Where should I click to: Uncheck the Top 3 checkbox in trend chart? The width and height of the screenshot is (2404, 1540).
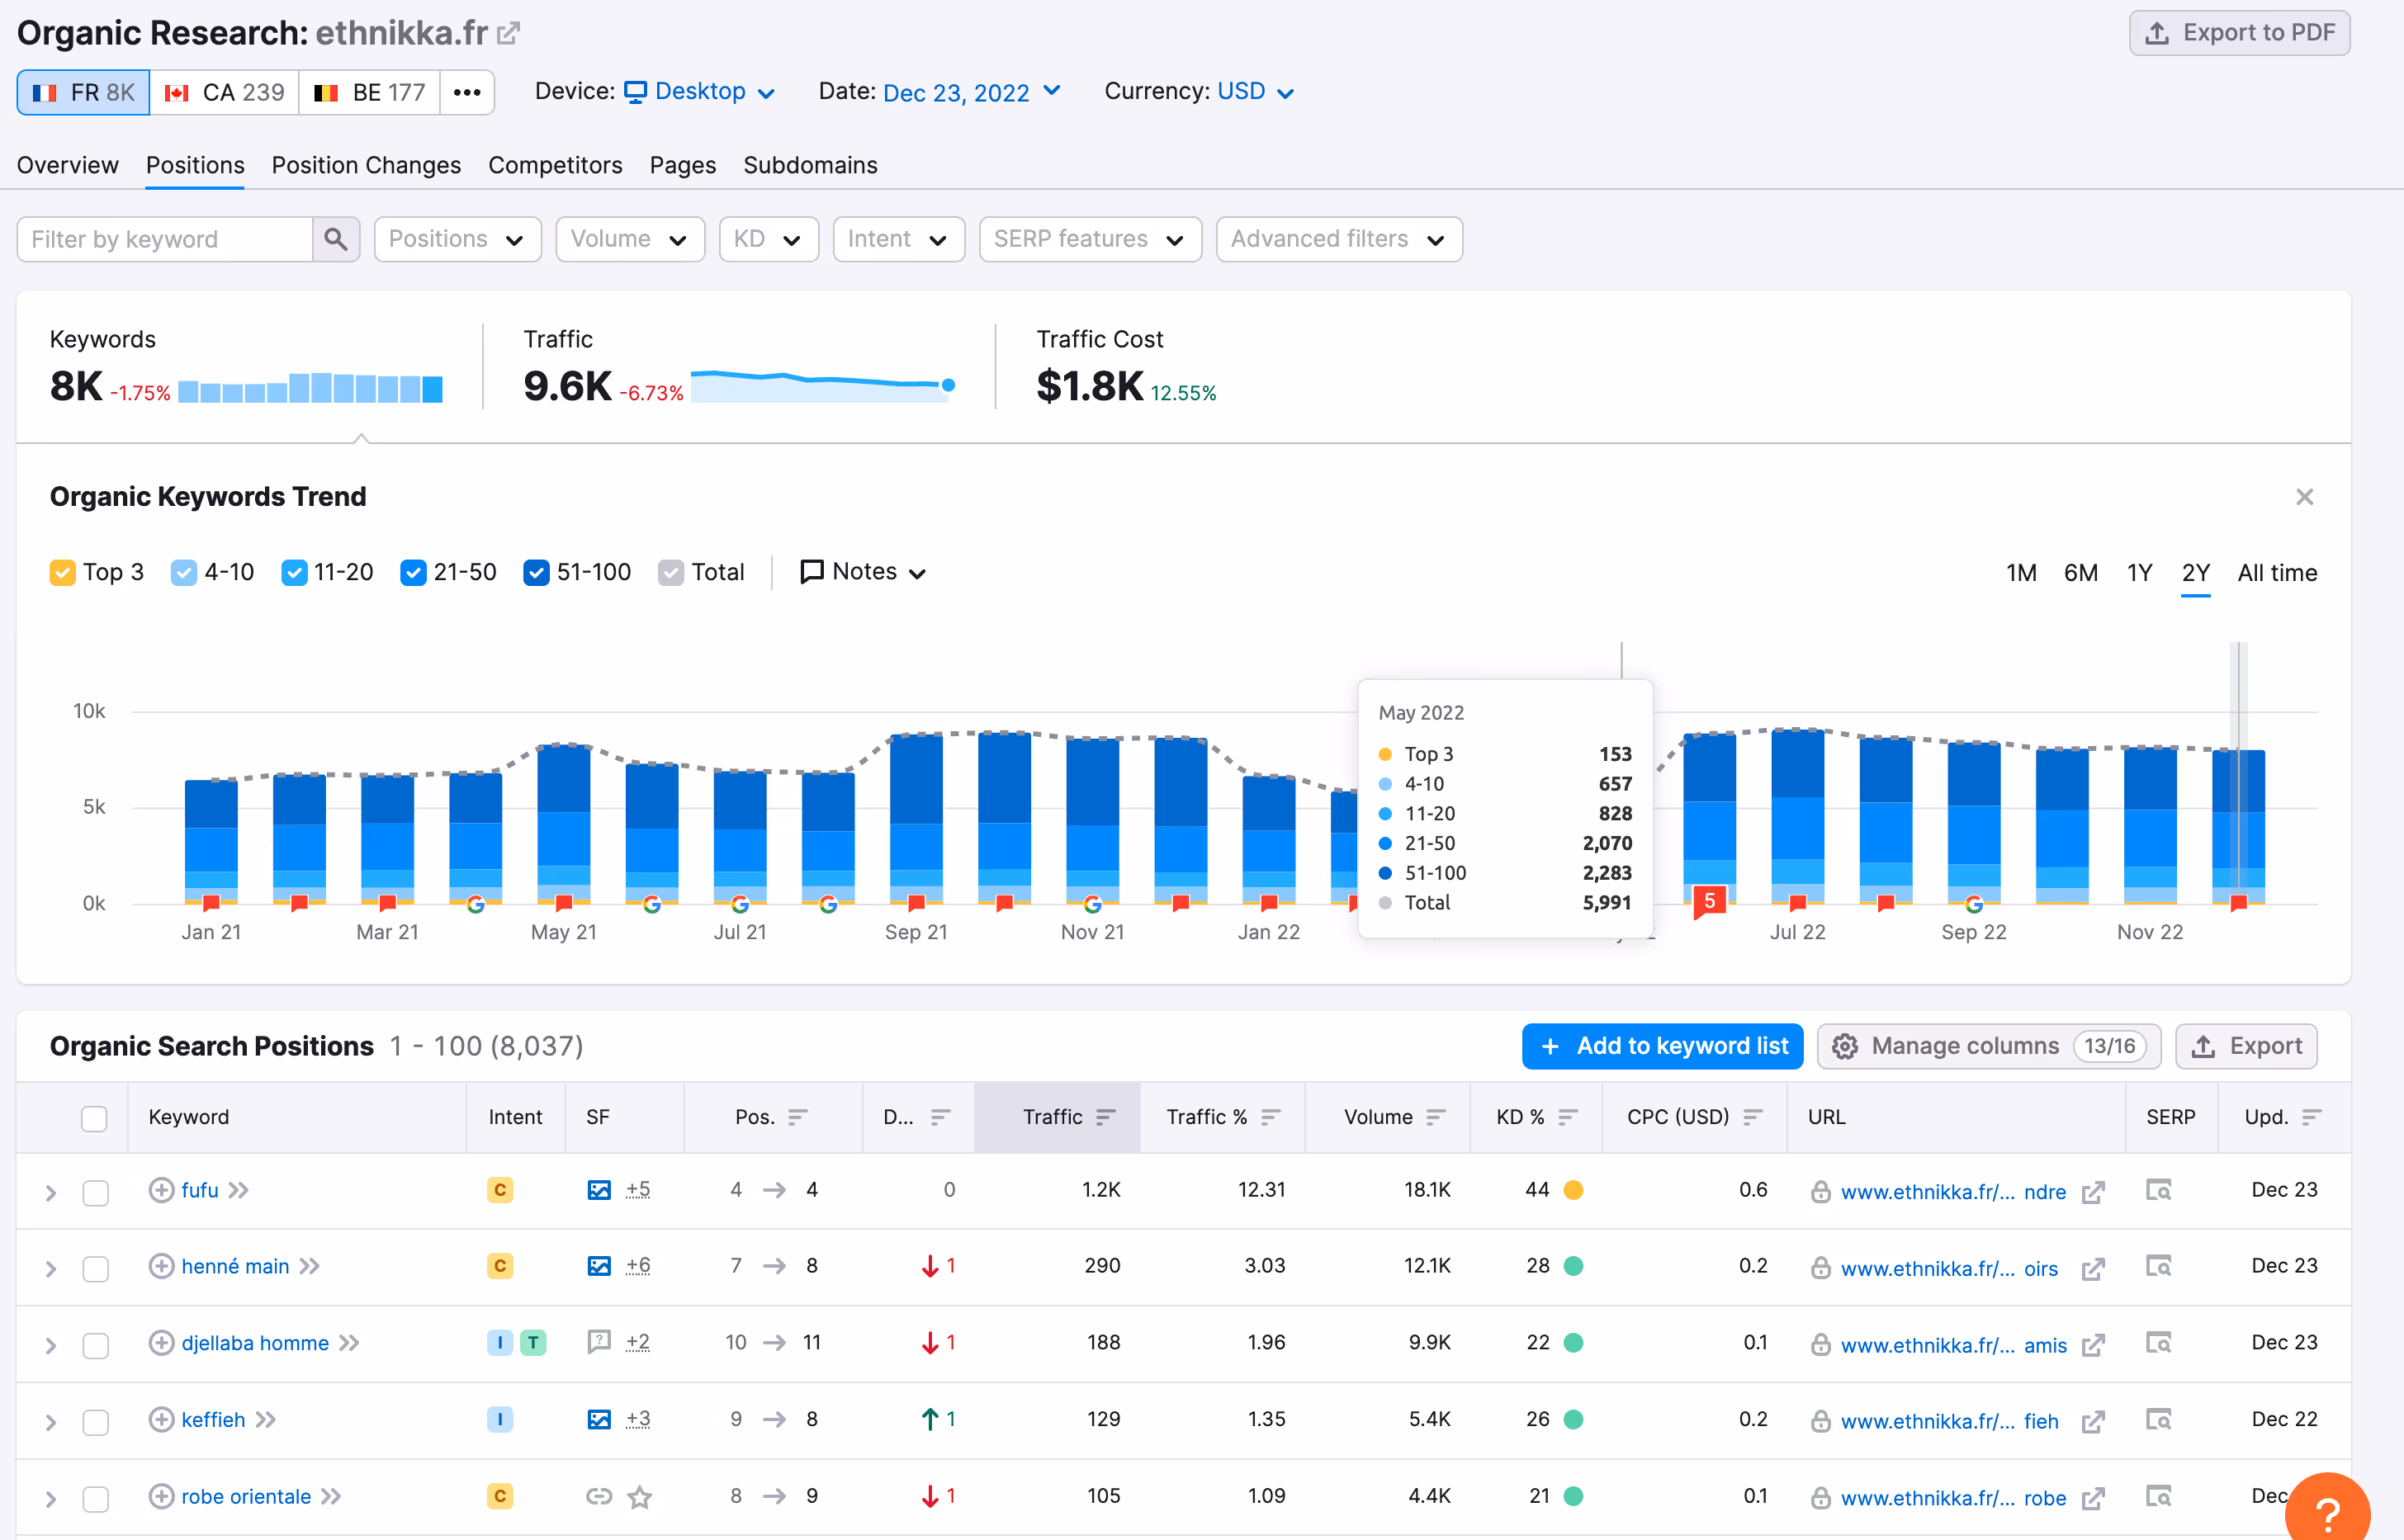(62, 572)
